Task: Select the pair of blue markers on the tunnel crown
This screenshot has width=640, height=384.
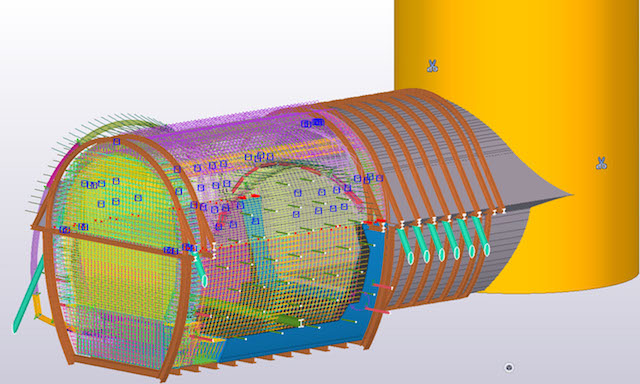Action: 312,123
